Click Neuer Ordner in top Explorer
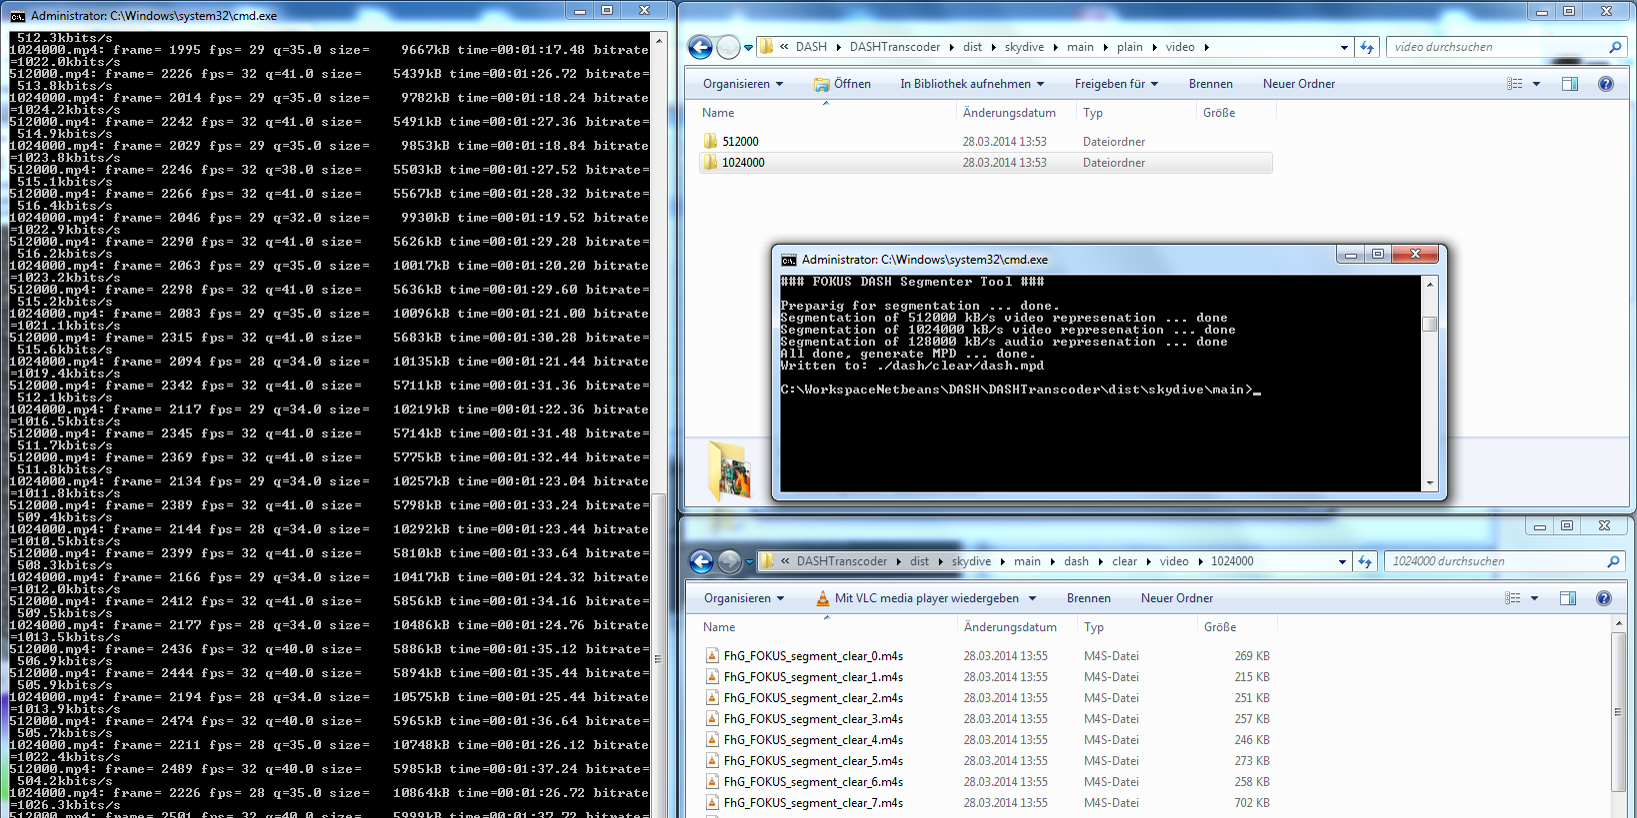Screen dimensions: 1637x818 click(x=1298, y=84)
